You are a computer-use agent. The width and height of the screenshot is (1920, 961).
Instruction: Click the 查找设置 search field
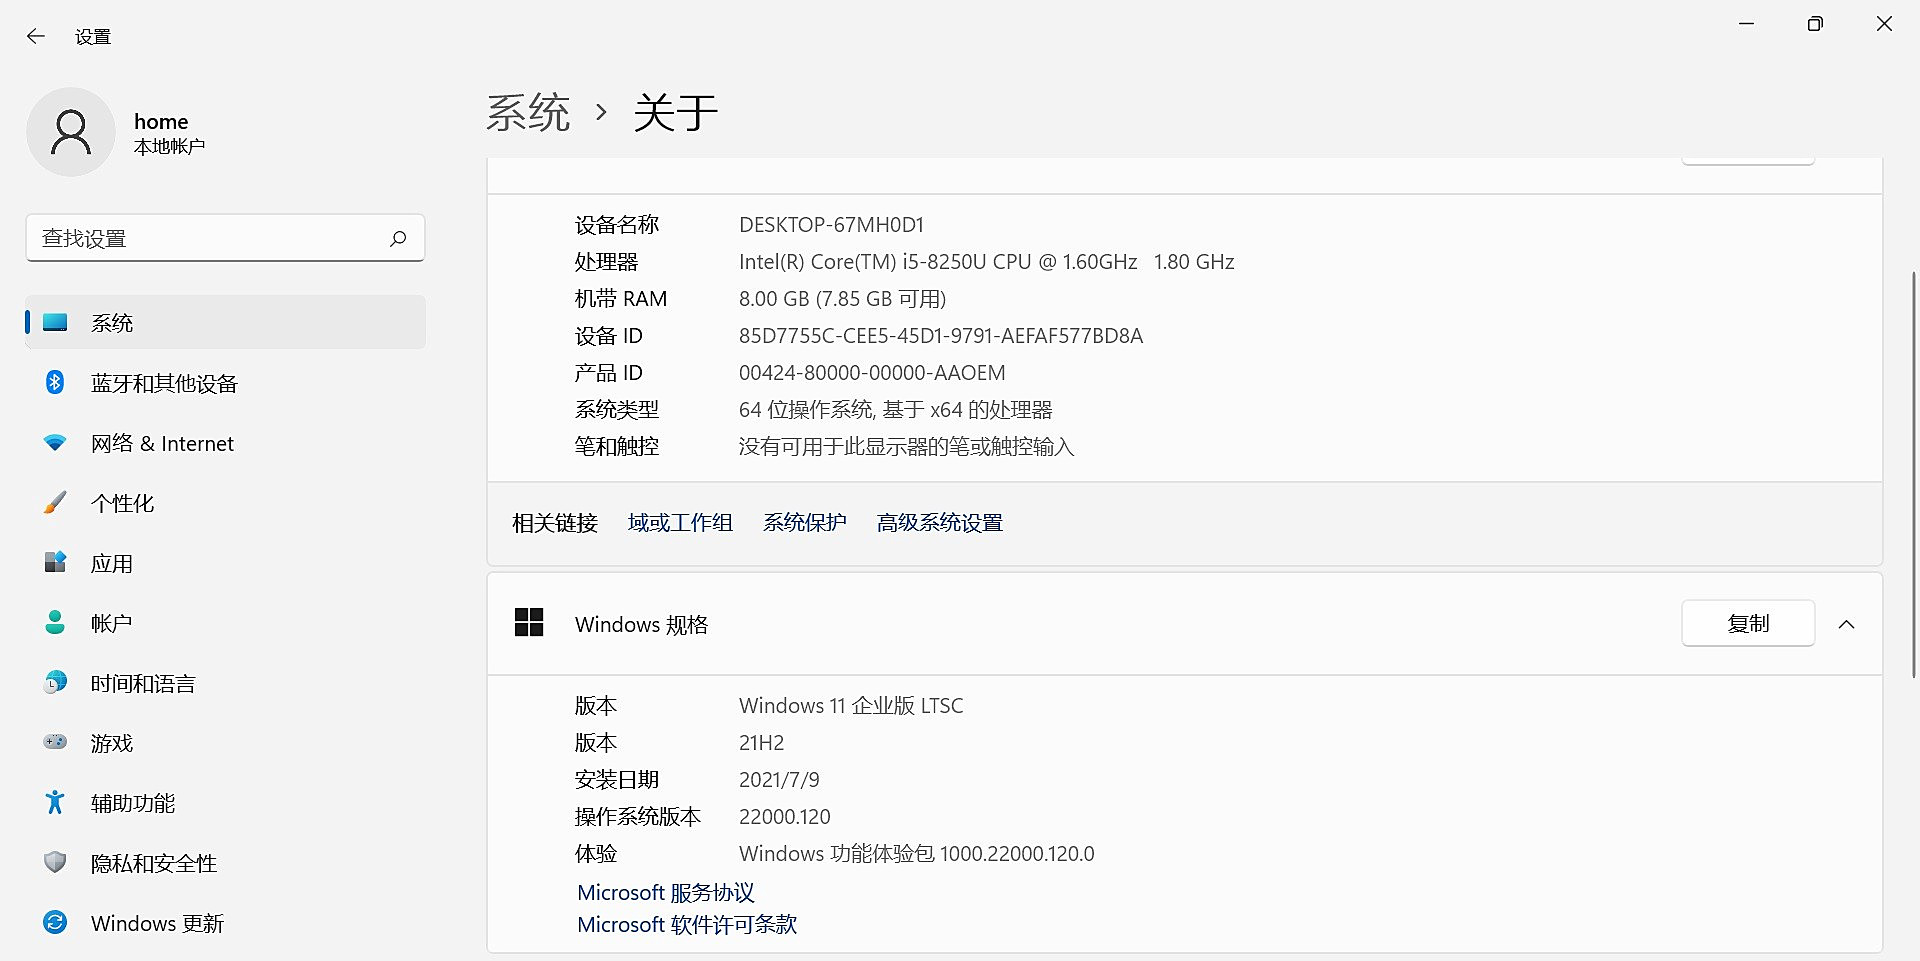pyautogui.click(x=226, y=238)
